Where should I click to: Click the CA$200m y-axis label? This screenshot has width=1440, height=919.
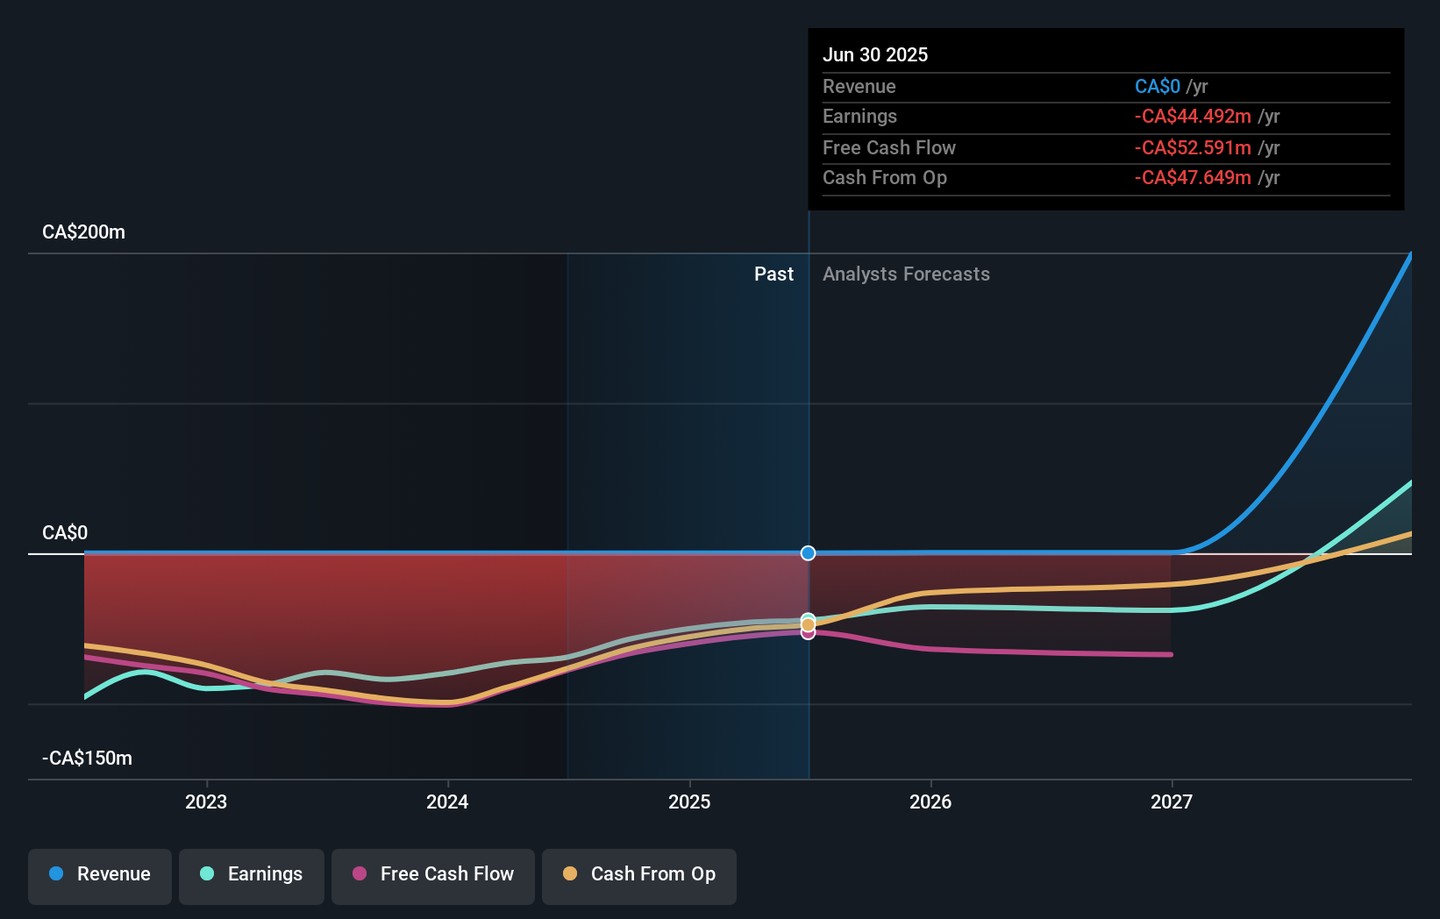84,232
